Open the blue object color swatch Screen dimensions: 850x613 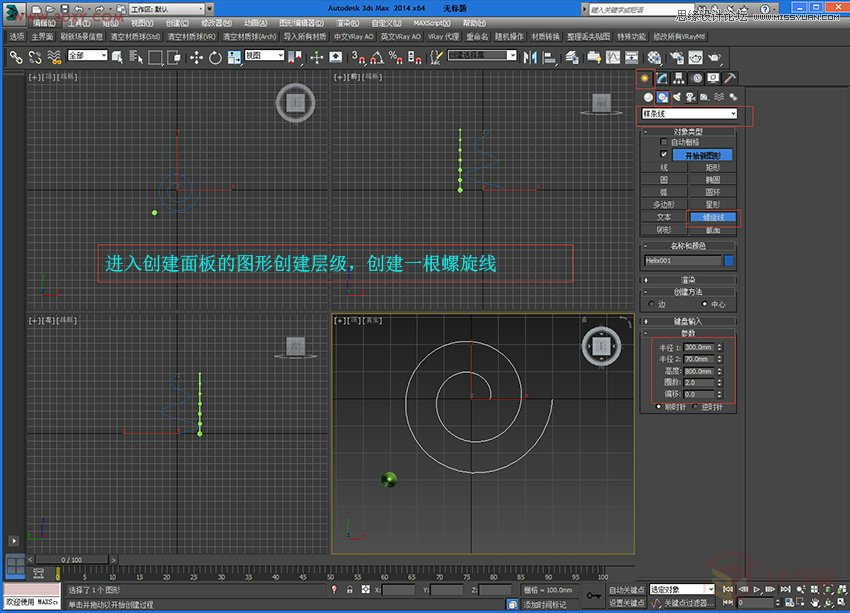point(729,261)
